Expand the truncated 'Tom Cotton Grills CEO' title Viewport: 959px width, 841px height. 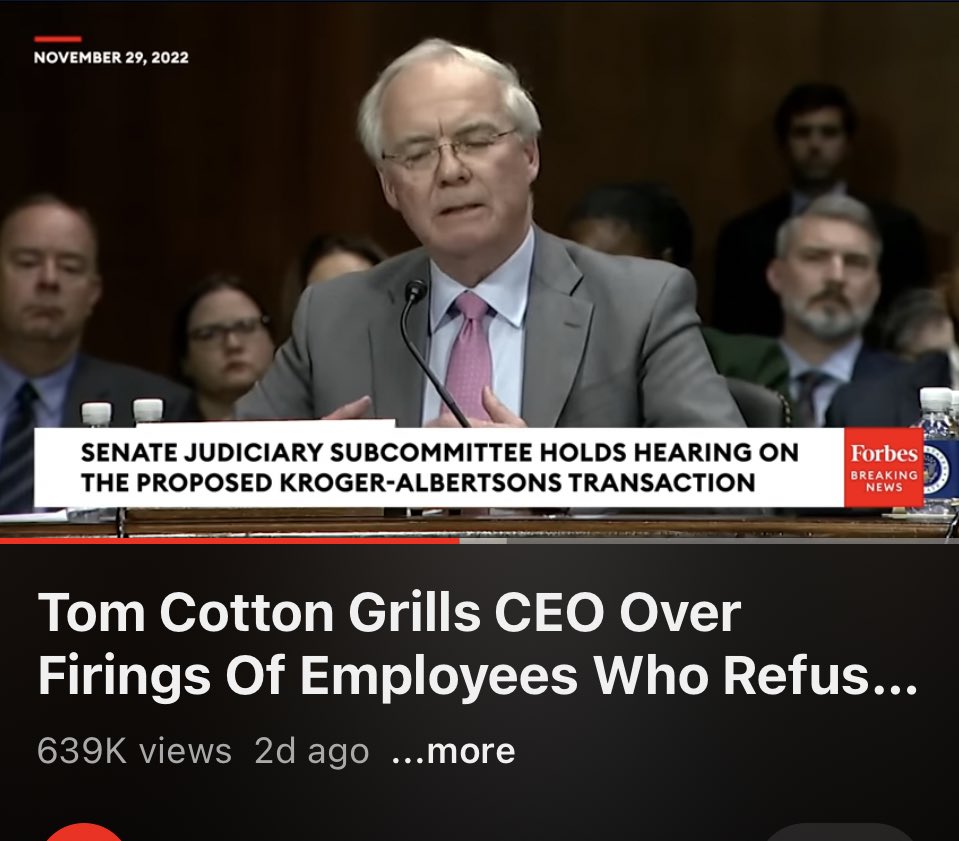pyautogui.click(x=477, y=643)
